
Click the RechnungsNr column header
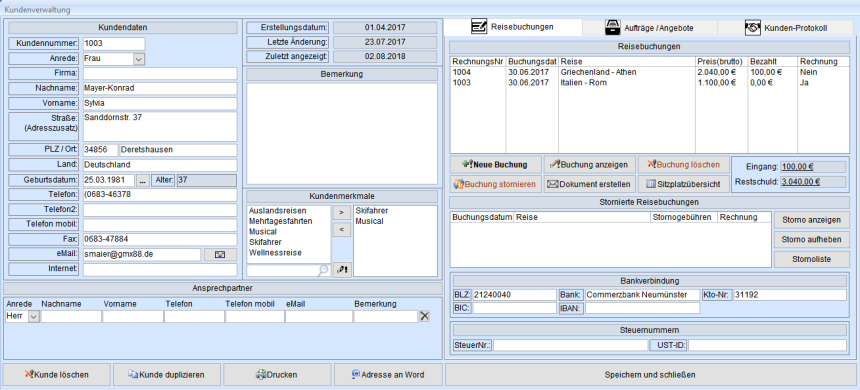click(478, 62)
